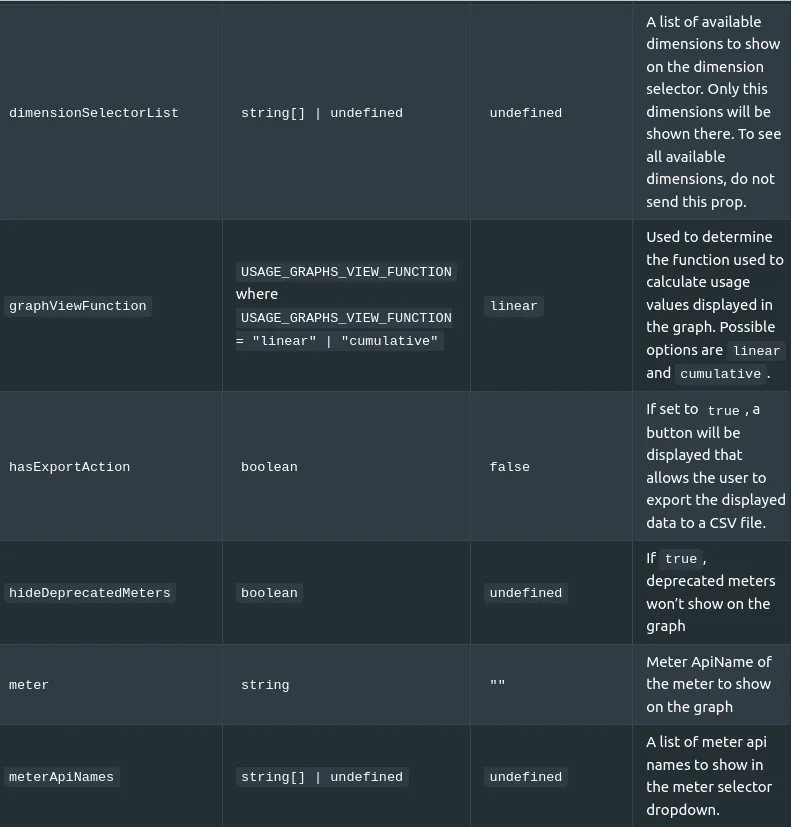Screen dimensions: 791x827
Task: Click the hideDeprecatedMeters prop name
Action: tap(90, 593)
